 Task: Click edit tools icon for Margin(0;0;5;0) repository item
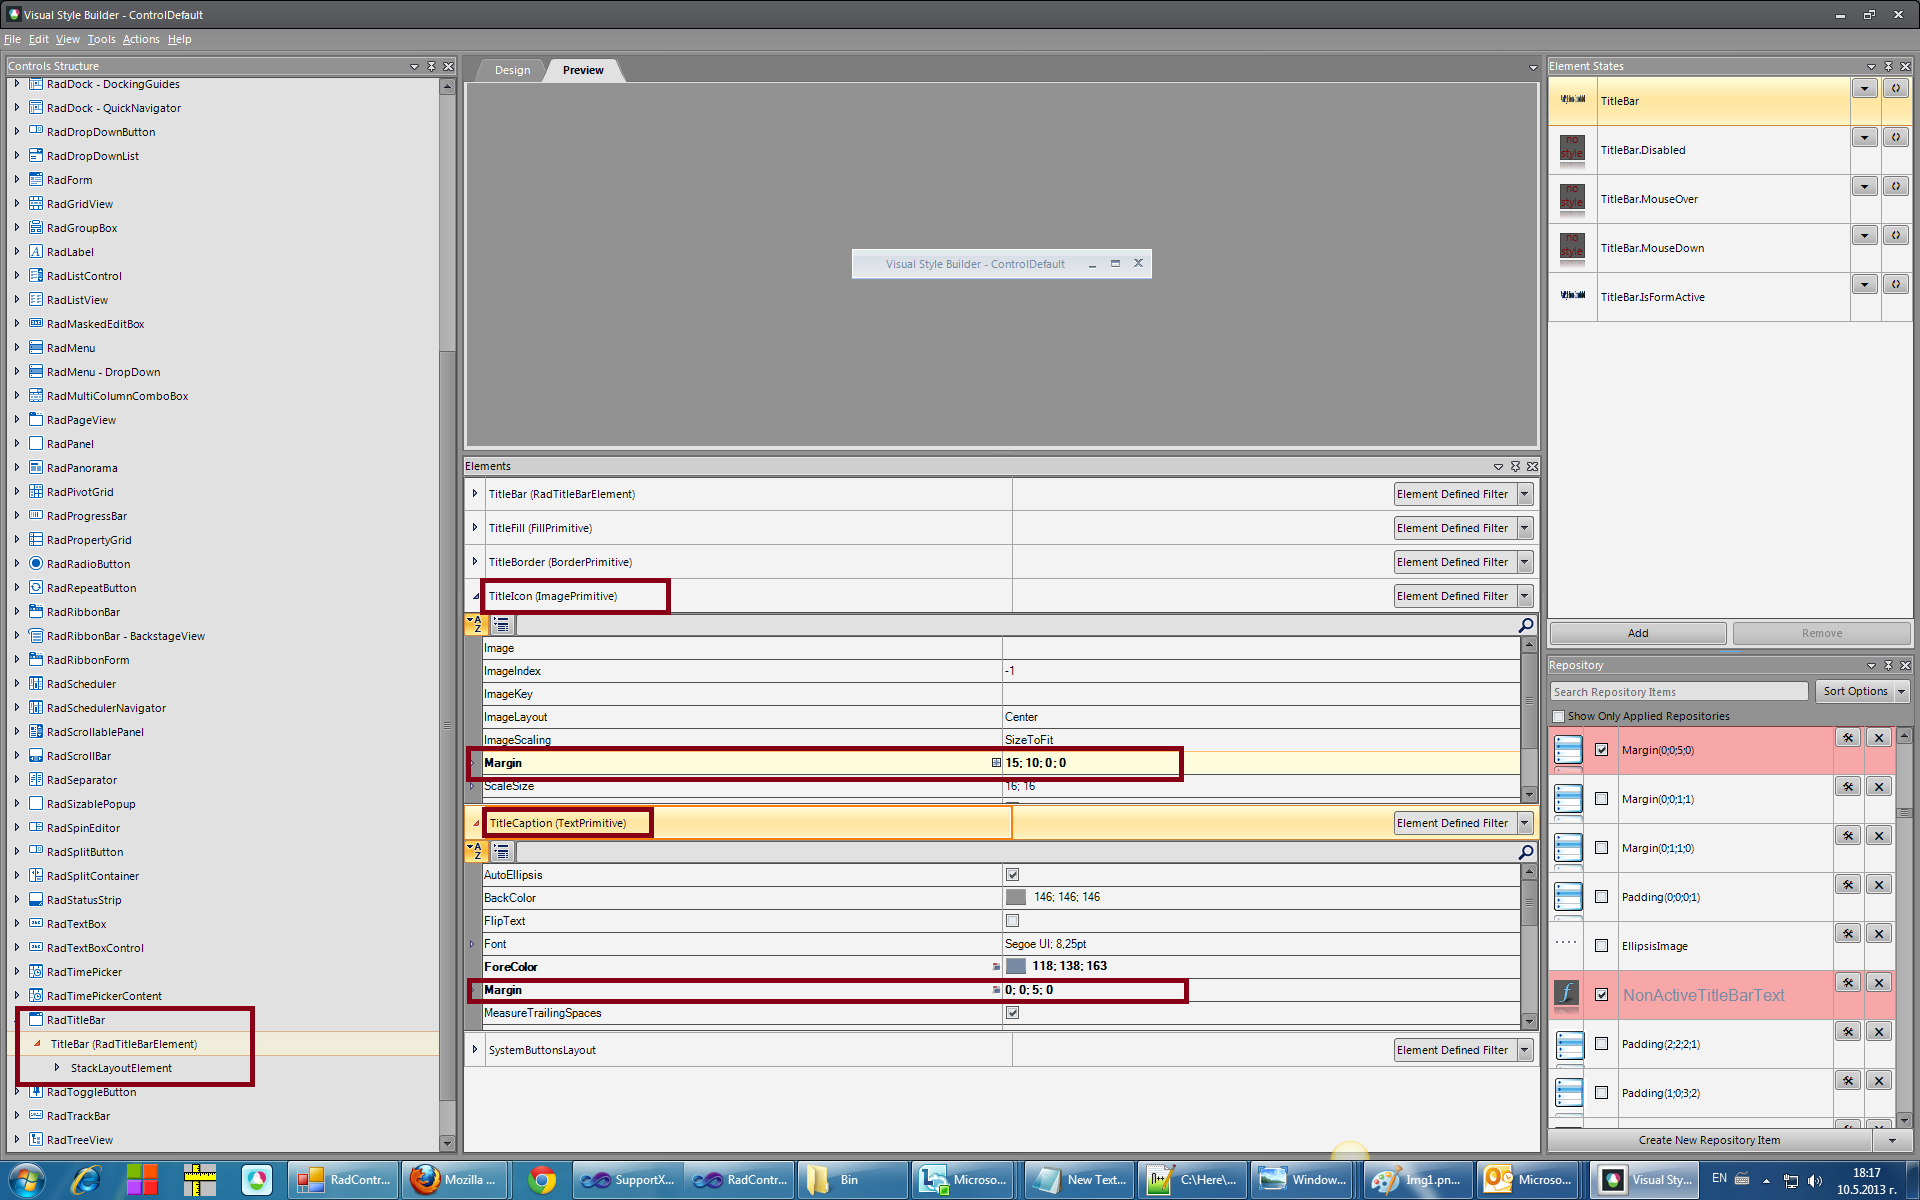tap(1848, 738)
